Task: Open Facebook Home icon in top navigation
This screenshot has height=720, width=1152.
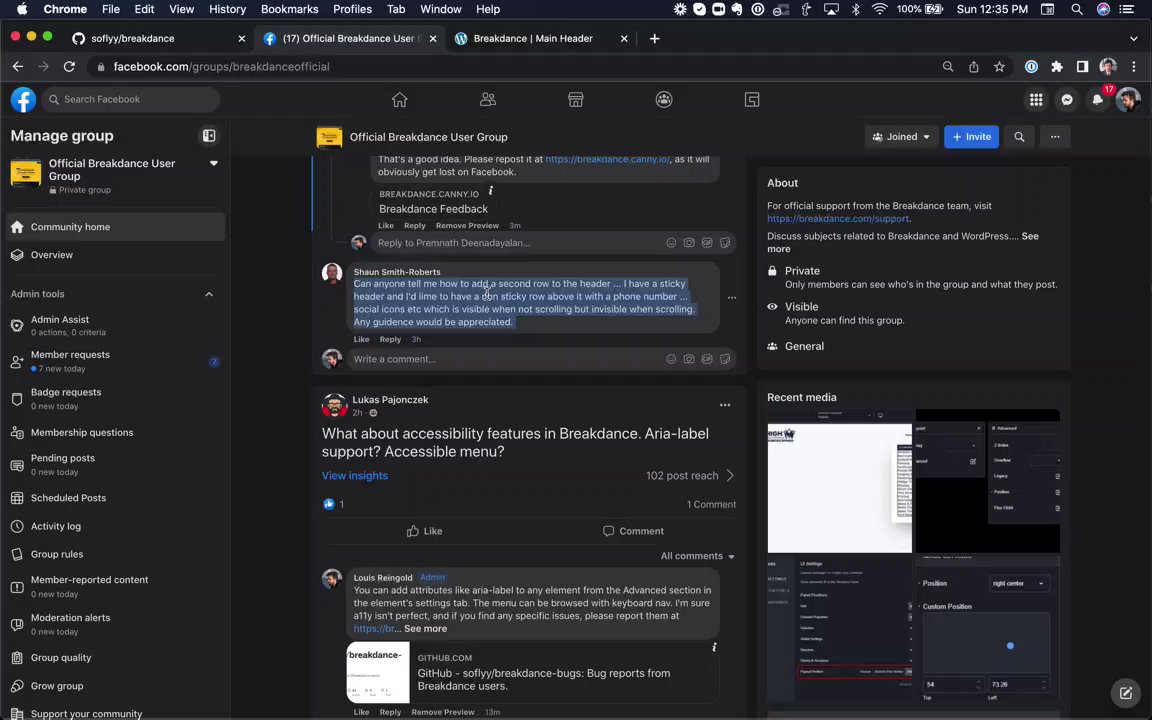Action: click(x=399, y=99)
